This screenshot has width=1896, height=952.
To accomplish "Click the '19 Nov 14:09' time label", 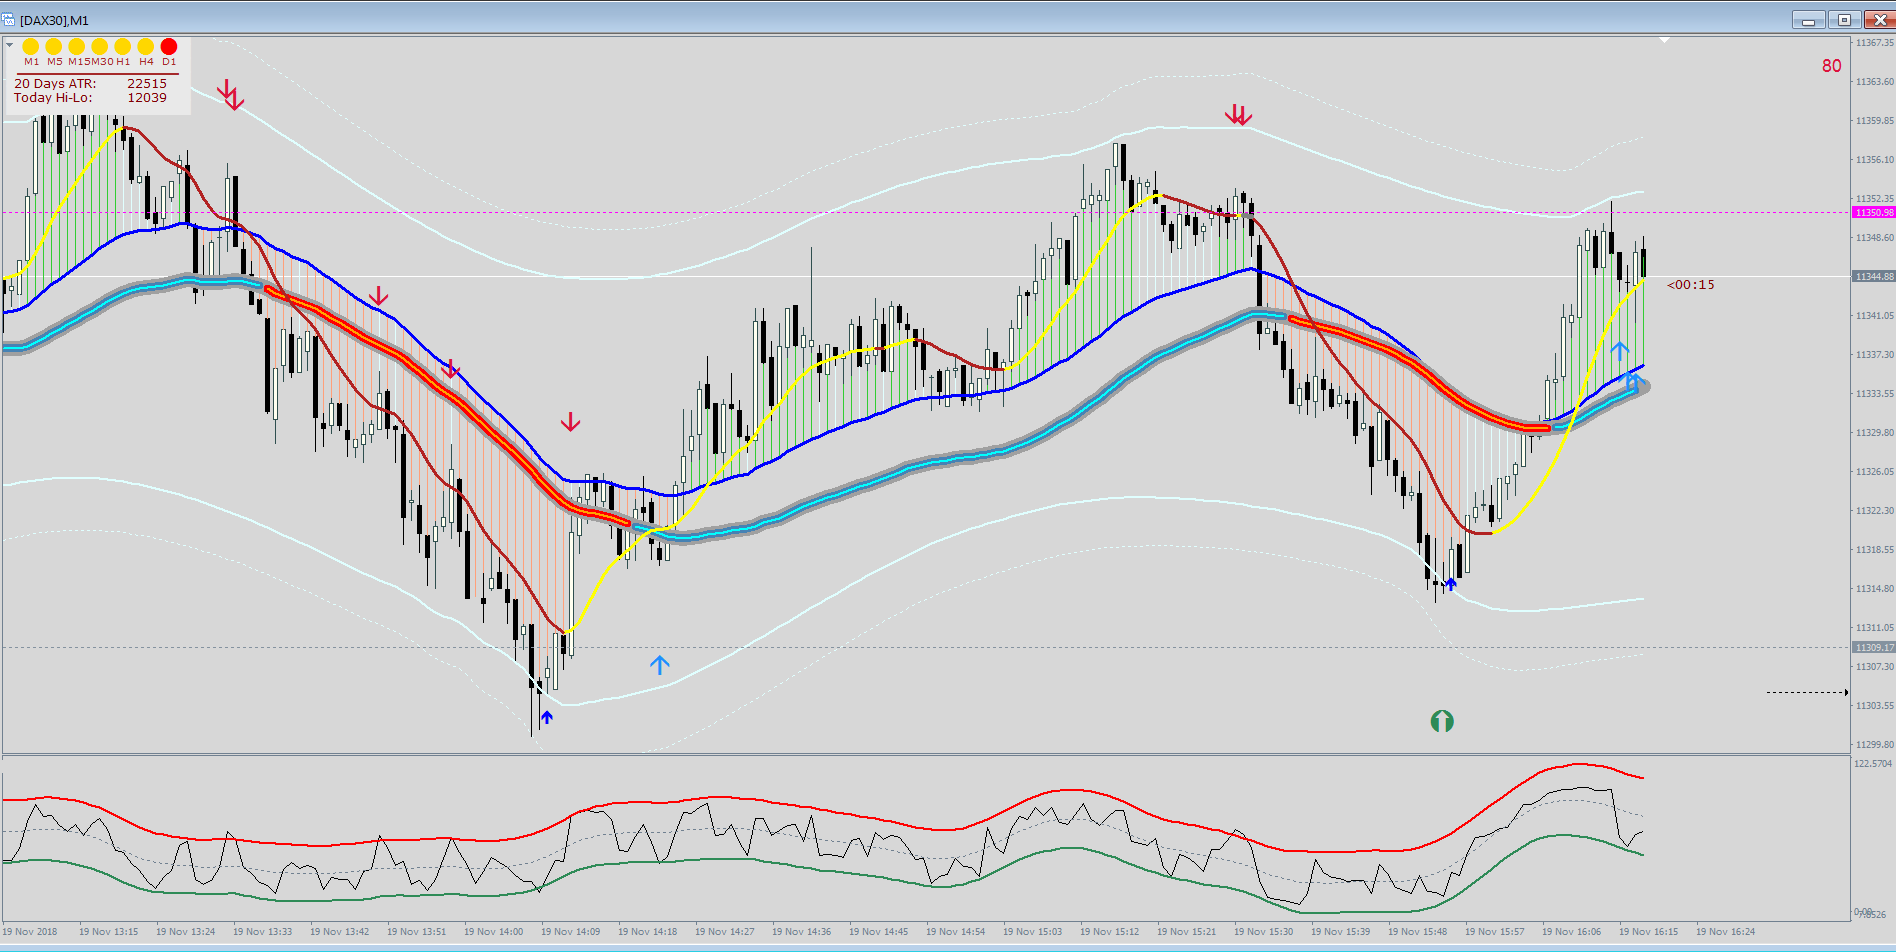I will [x=571, y=932].
